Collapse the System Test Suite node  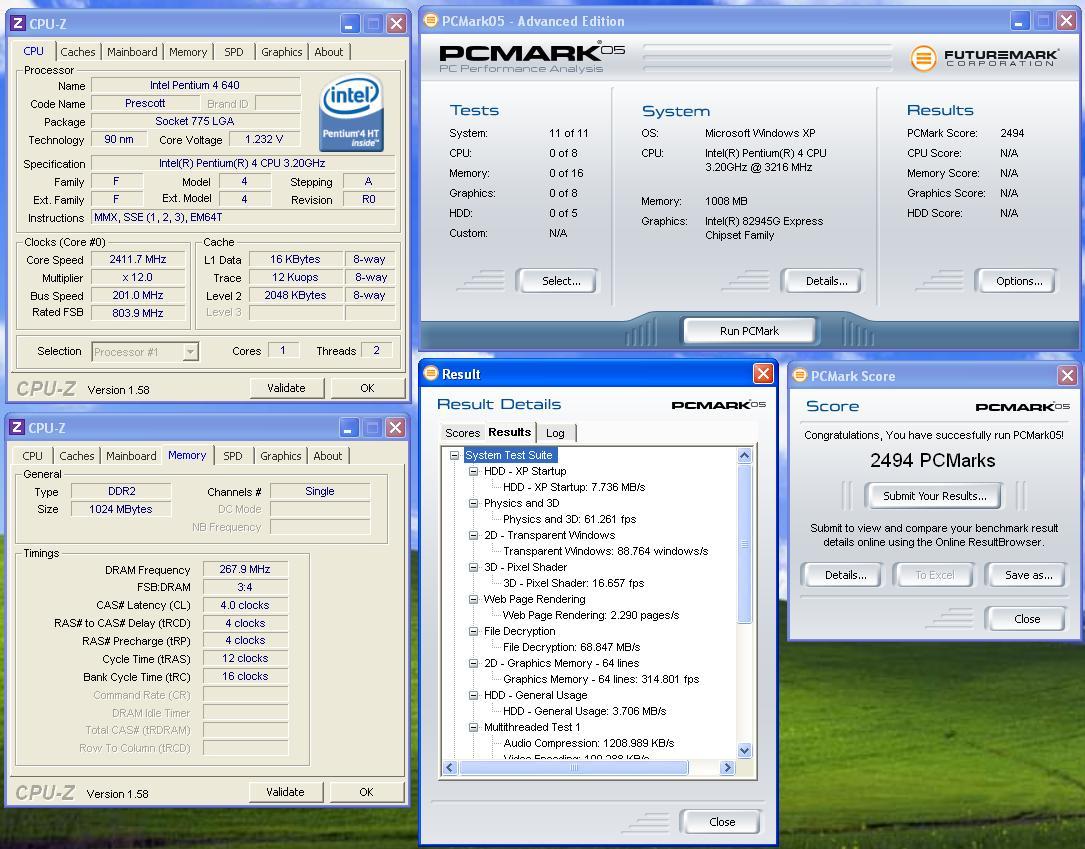pos(455,455)
